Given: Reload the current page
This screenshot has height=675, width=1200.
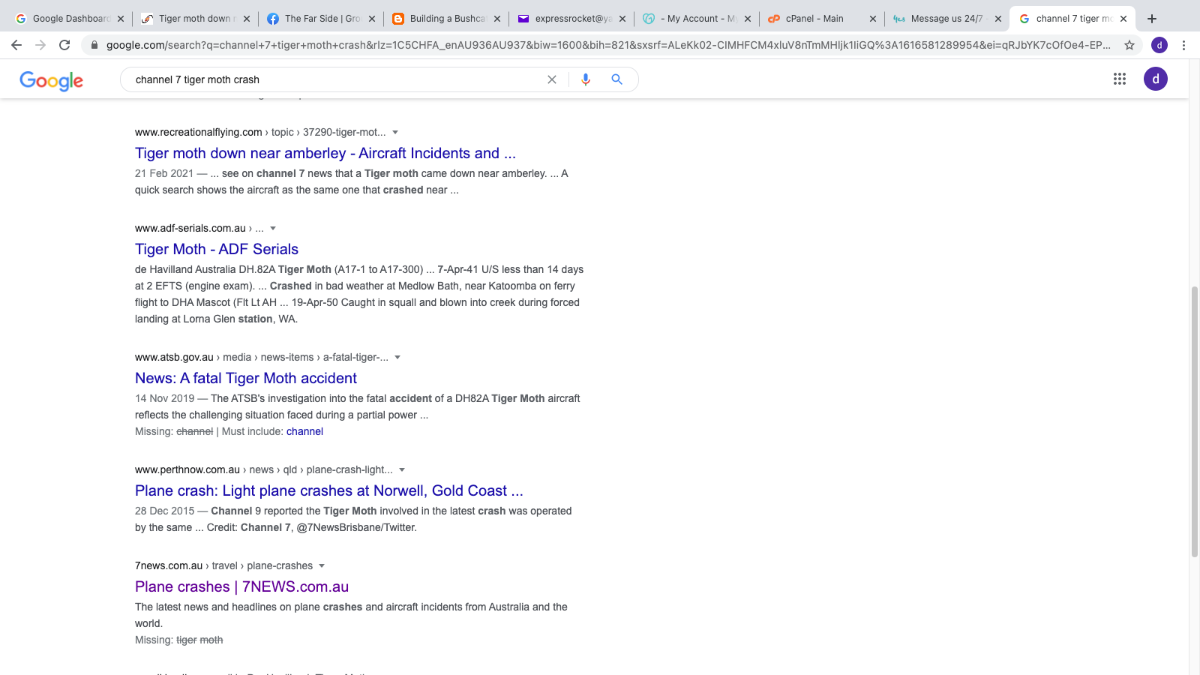Looking at the screenshot, I should point(65,45).
